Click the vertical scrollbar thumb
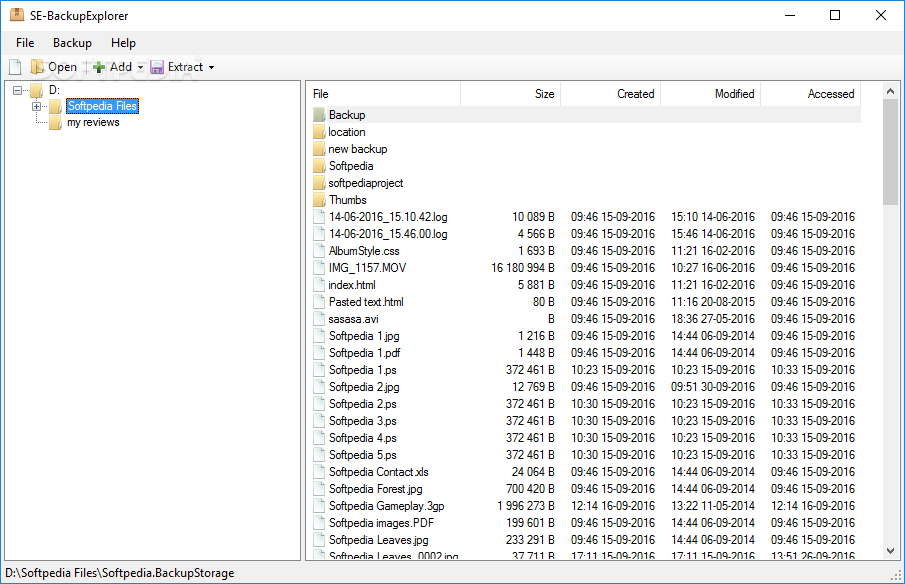The height and width of the screenshot is (584, 905). [890, 152]
